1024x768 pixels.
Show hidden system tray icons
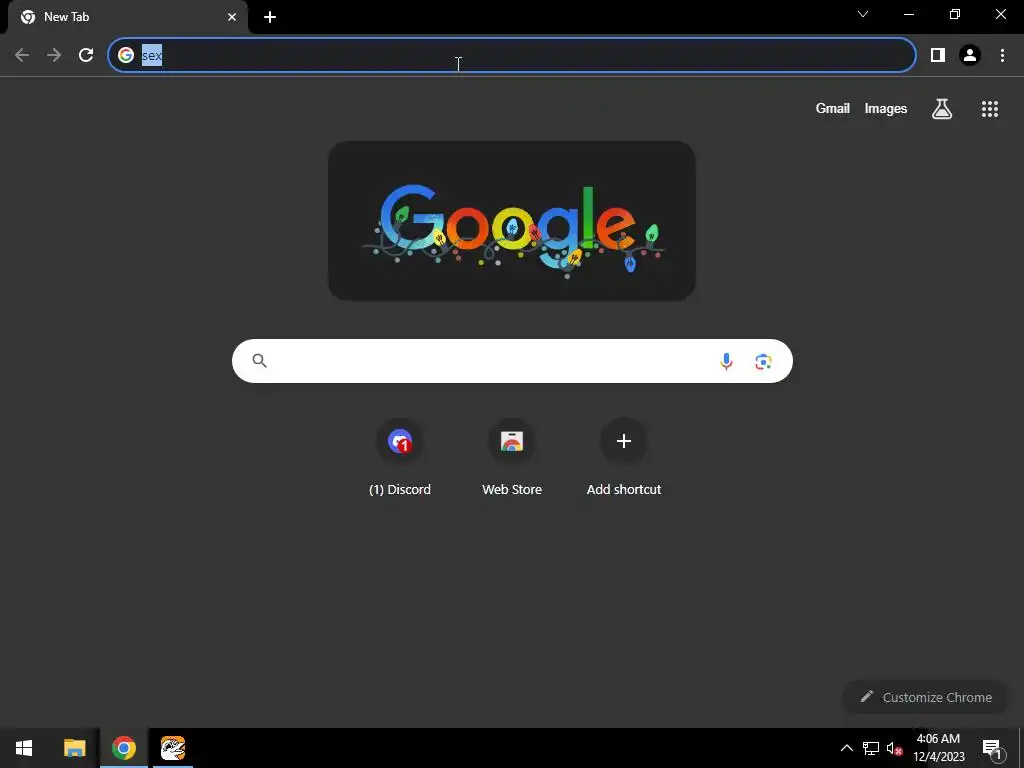click(x=846, y=748)
